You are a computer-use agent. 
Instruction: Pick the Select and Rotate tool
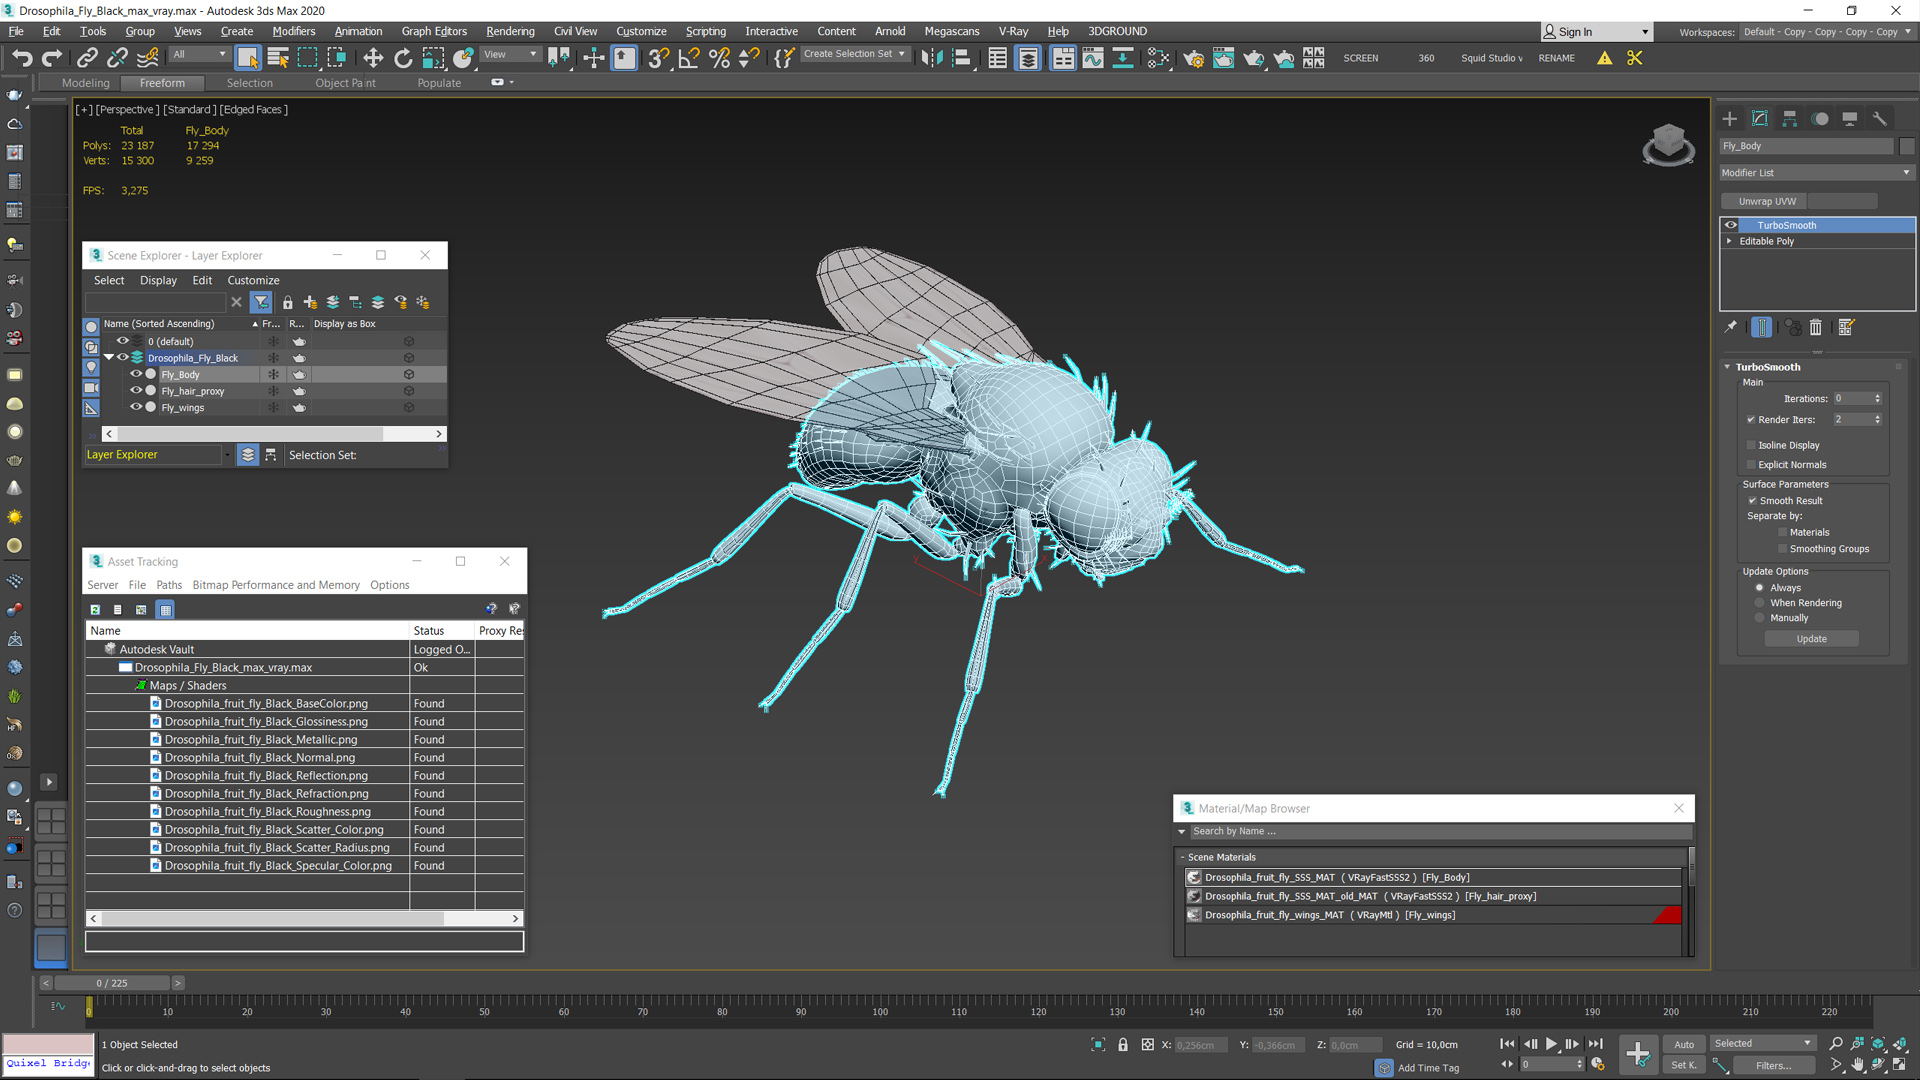[403, 58]
